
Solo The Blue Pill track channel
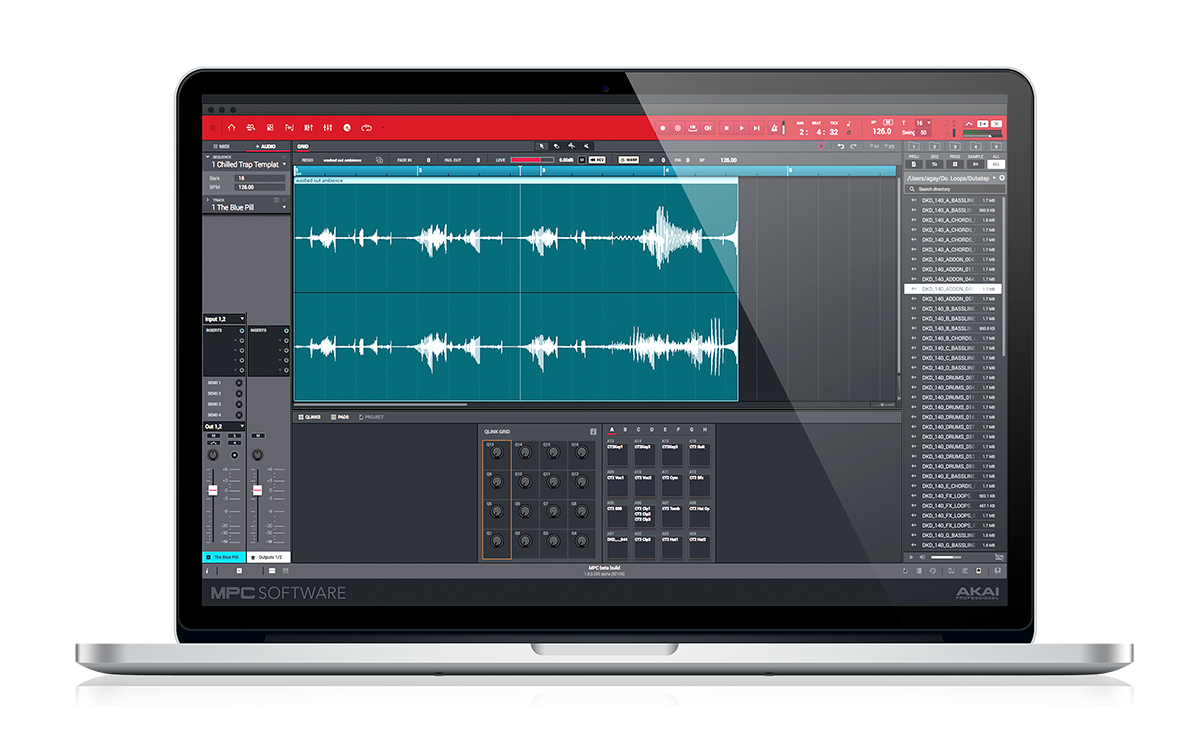tap(234, 435)
